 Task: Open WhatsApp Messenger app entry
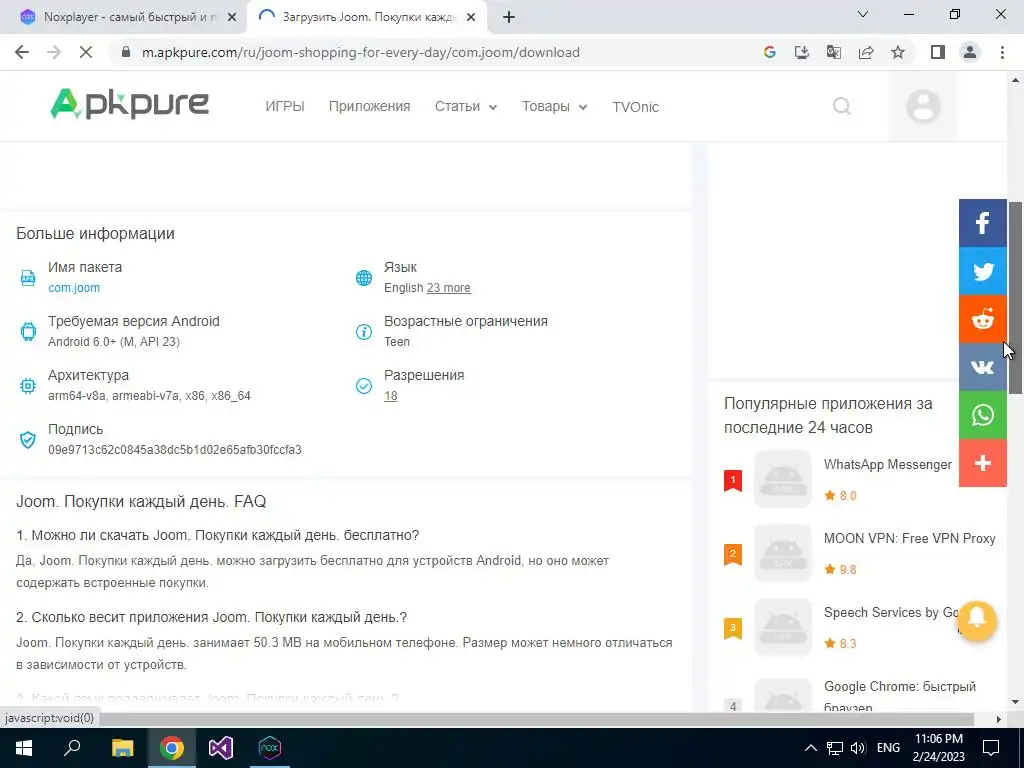[888, 464]
